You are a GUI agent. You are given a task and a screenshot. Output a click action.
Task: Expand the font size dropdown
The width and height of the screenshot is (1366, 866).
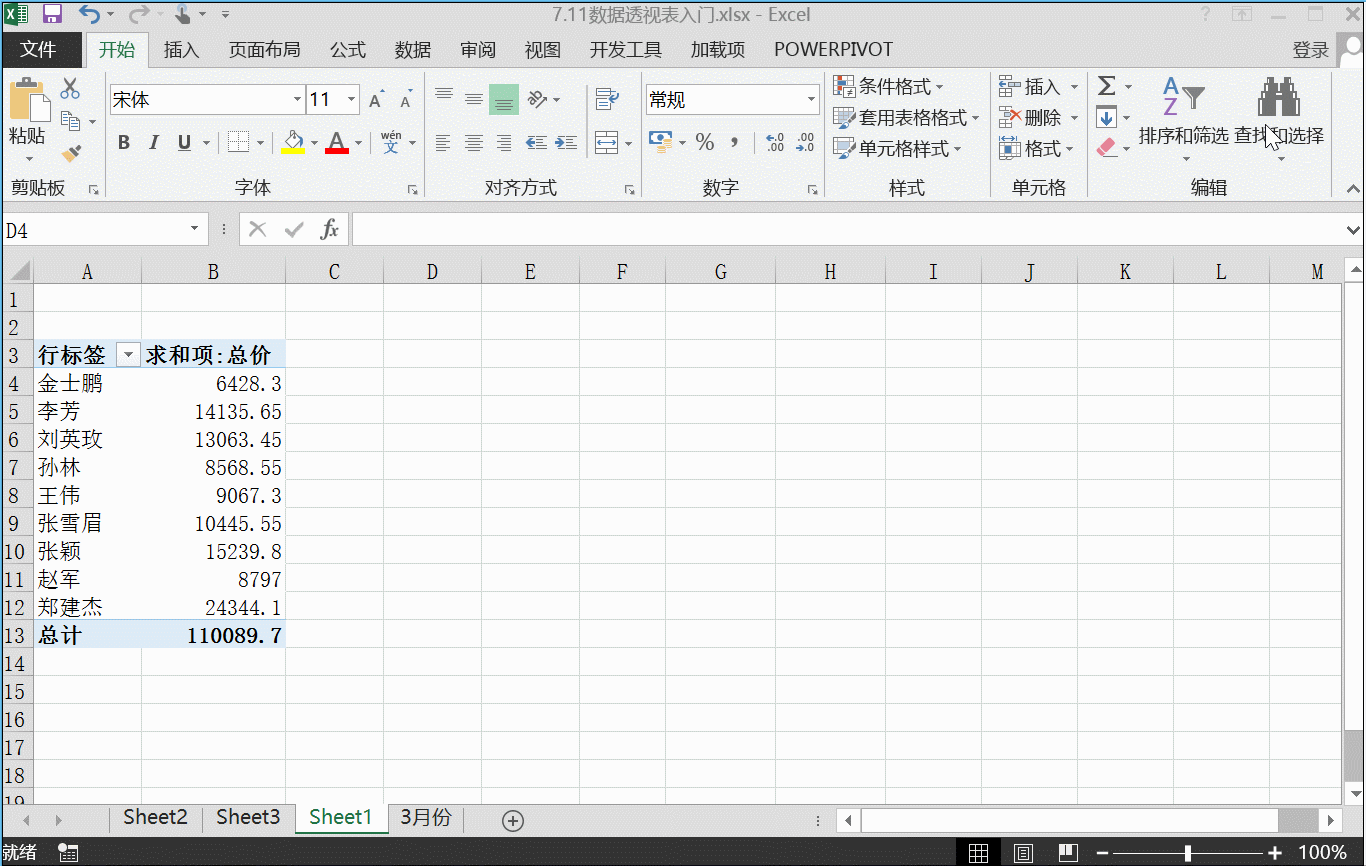[x=350, y=99]
